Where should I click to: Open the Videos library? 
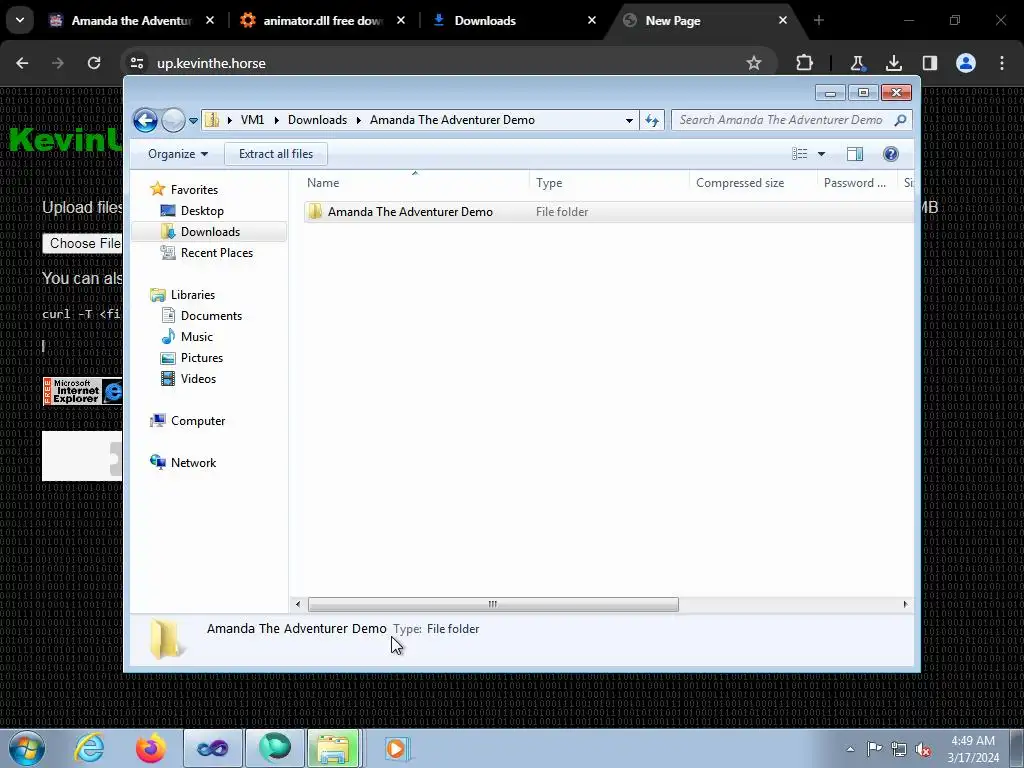[x=198, y=379]
